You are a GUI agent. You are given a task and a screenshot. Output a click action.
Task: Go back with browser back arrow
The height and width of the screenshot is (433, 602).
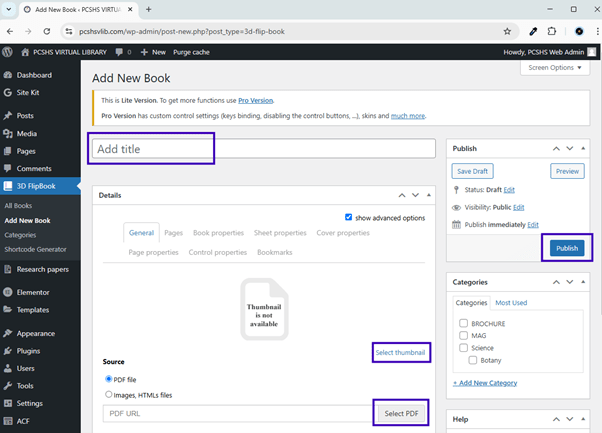(x=10, y=31)
